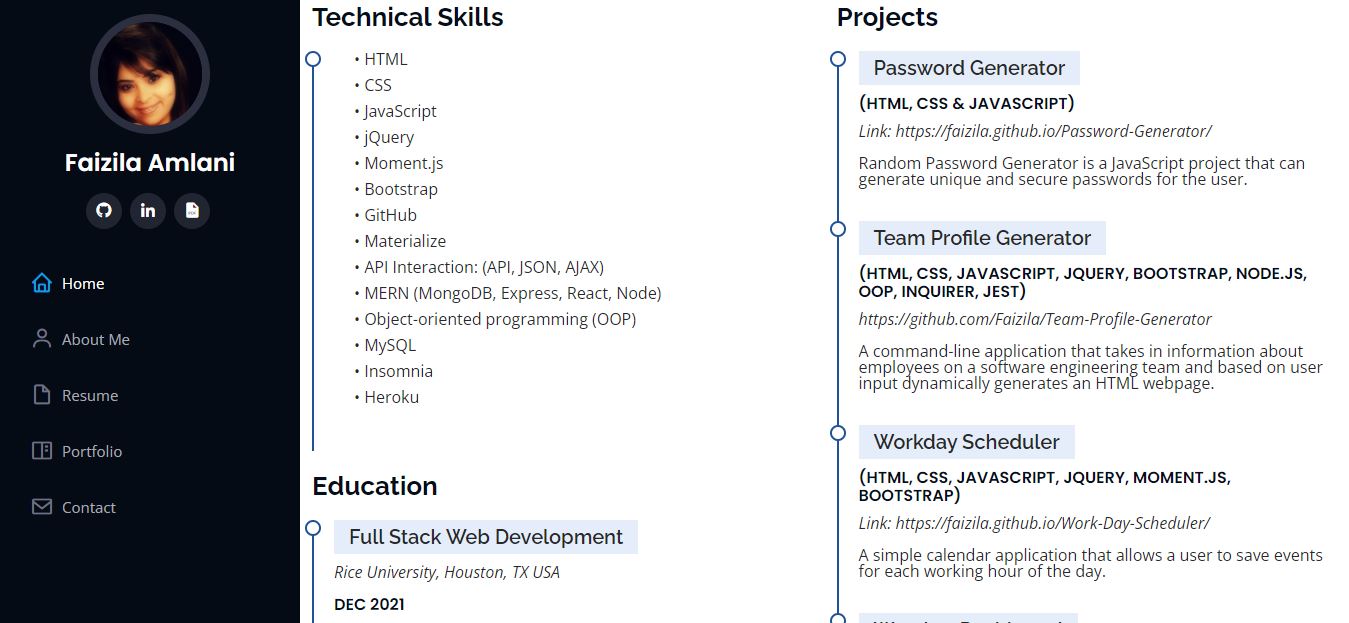Click the (HTML, CSS & JAVASCRIPT) tech line

[x=967, y=103]
